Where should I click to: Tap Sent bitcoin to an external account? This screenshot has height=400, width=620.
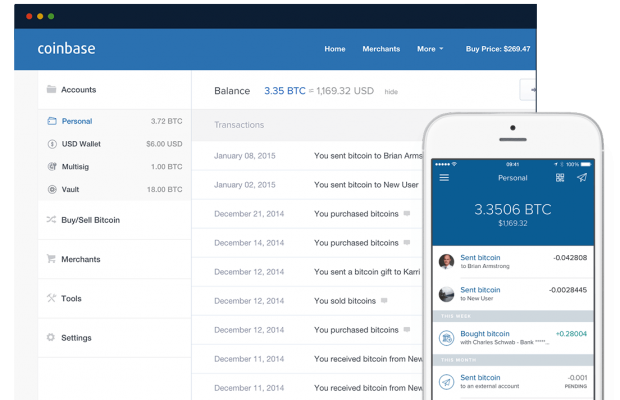pos(513,382)
